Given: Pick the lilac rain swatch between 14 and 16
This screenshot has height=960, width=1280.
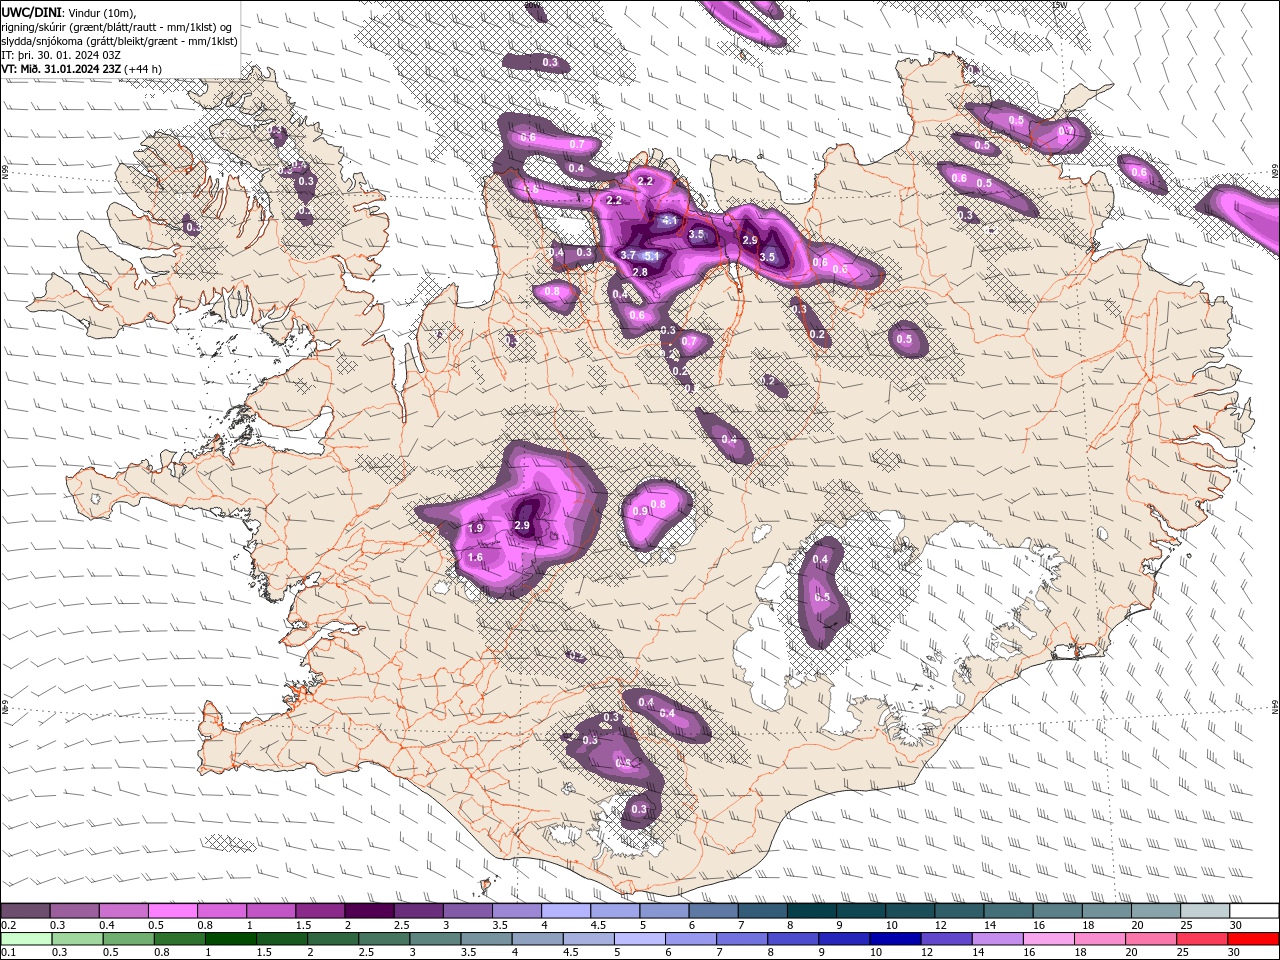Looking at the screenshot, I should 999,939.
